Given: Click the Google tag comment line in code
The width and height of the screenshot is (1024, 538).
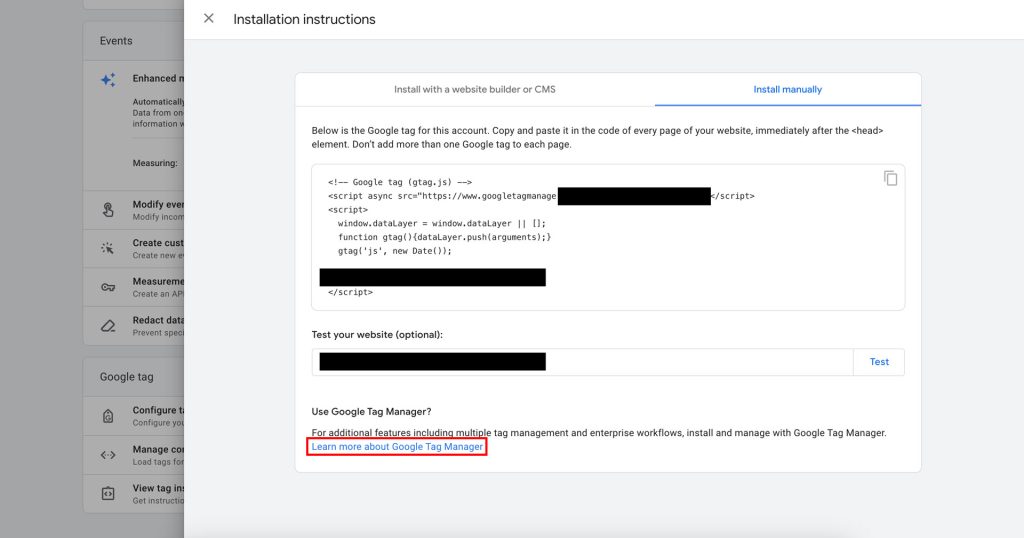Looking at the screenshot, I should [400, 182].
